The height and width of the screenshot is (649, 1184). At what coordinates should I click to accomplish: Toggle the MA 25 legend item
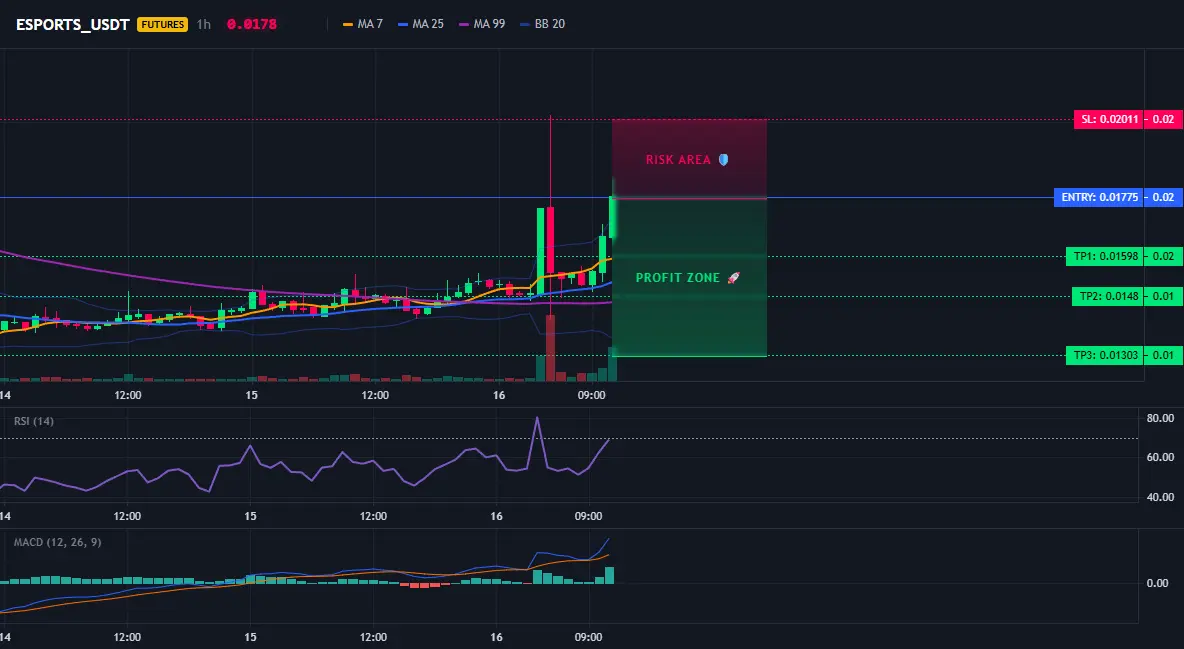click(x=421, y=24)
